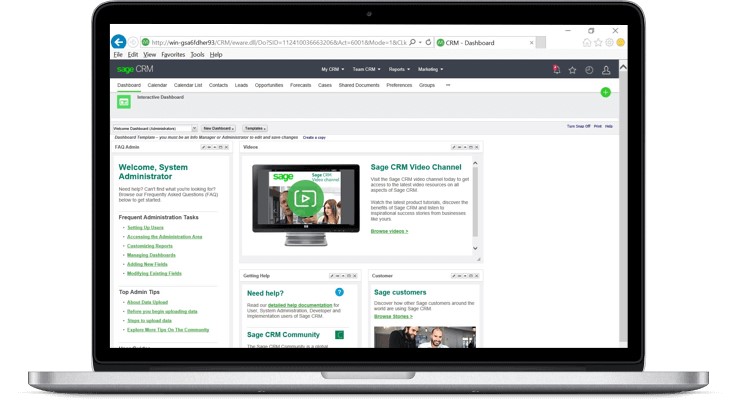Open the browser home icon
Image resolution: width=737 pixels, height=400 pixels.
point(587,43)
